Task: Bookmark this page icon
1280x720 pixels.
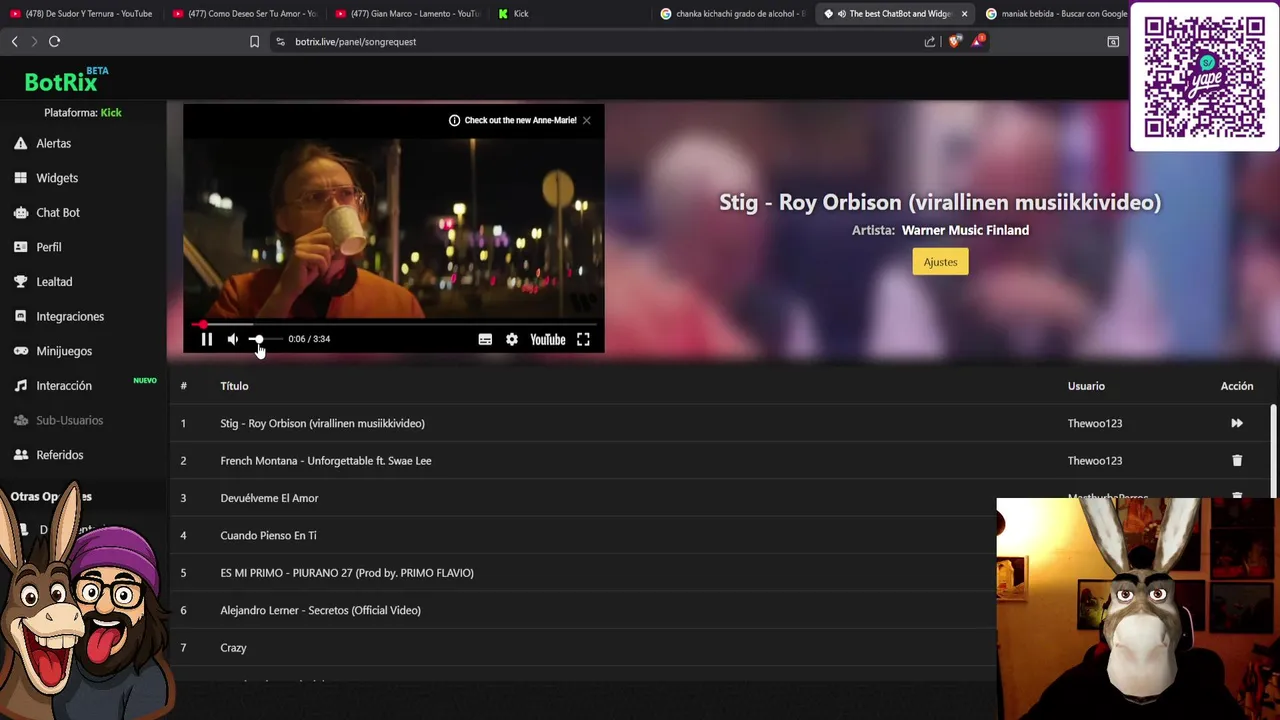Action: pyautogui.click(x=254, y=42)
